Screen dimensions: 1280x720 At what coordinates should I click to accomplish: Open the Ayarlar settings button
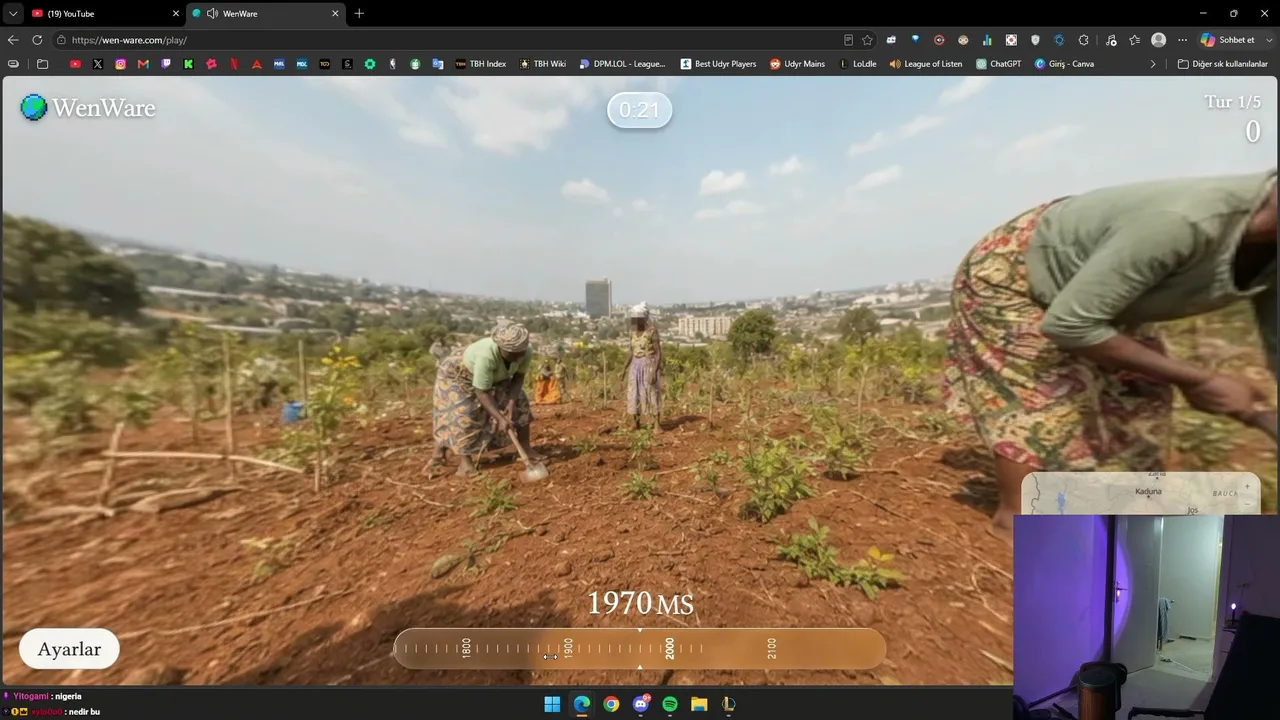[x=69, y=649]
